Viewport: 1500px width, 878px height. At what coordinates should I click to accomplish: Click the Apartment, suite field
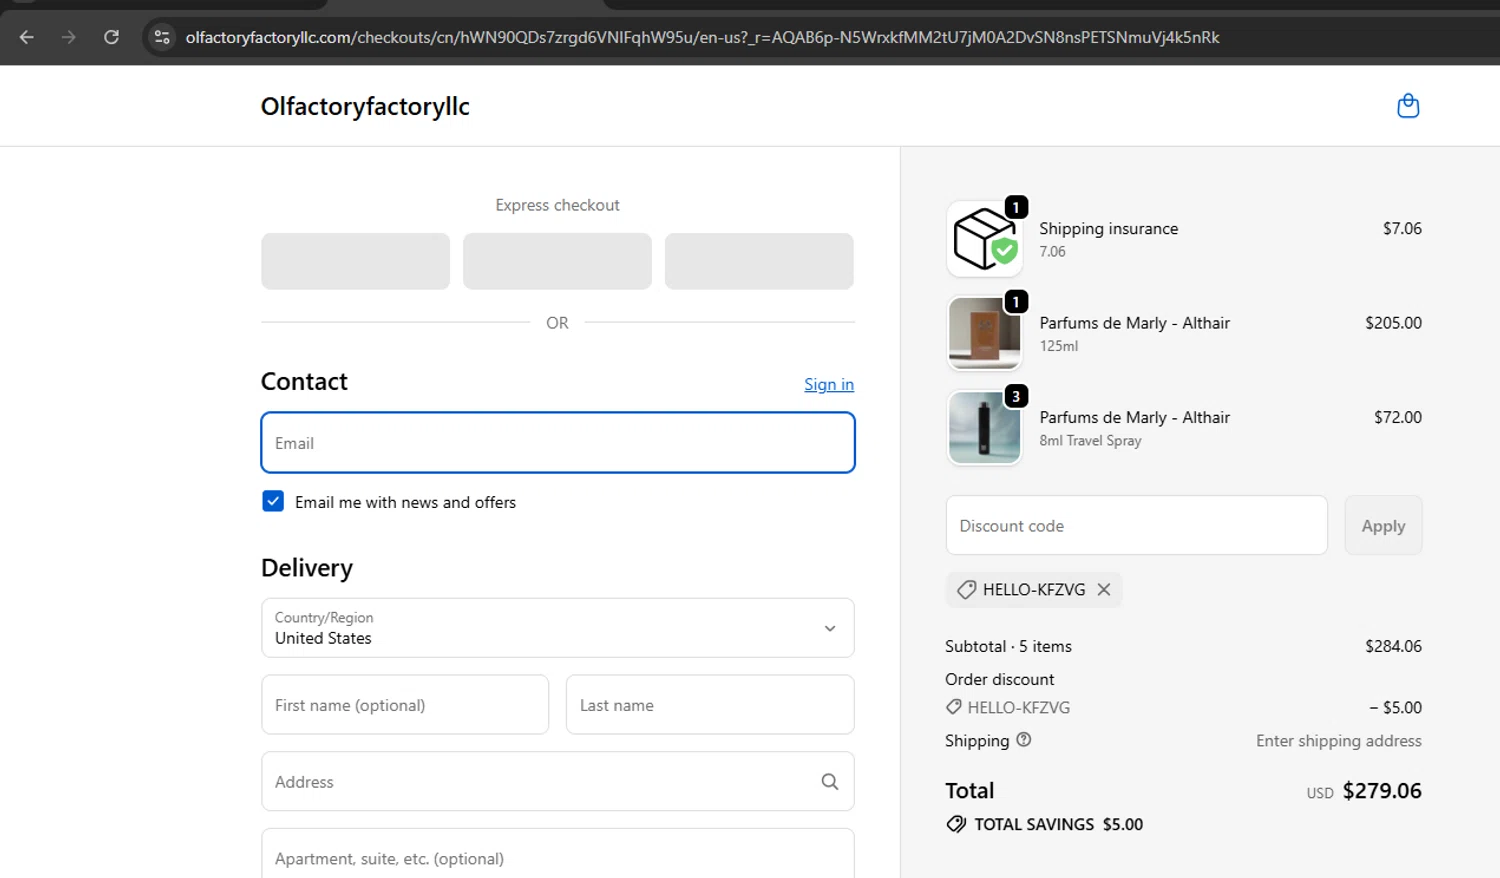pos(558,855)
